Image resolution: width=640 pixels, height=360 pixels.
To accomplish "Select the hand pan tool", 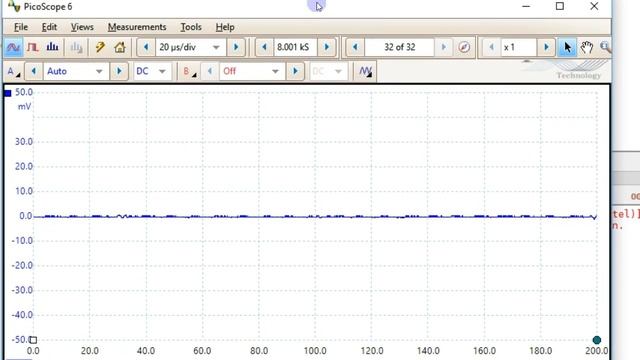I will (x=587, y=47).
